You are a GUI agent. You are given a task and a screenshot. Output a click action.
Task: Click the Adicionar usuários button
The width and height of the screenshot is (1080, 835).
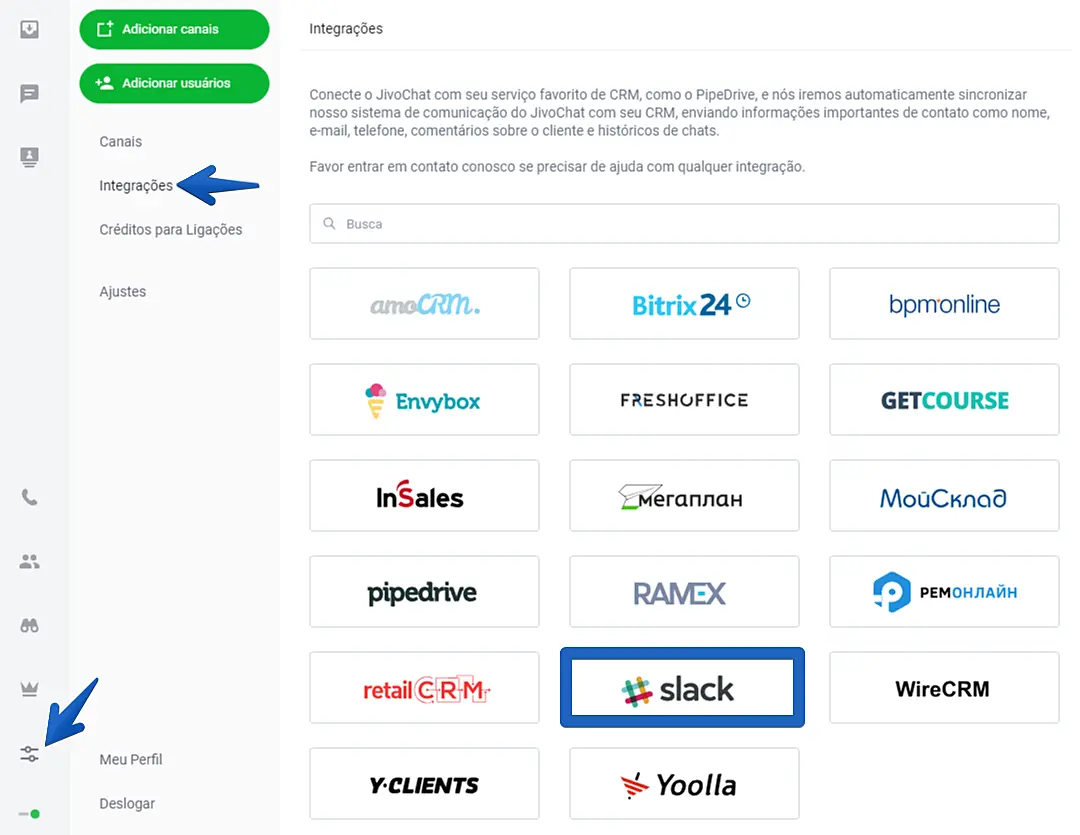tap(174, 83)
